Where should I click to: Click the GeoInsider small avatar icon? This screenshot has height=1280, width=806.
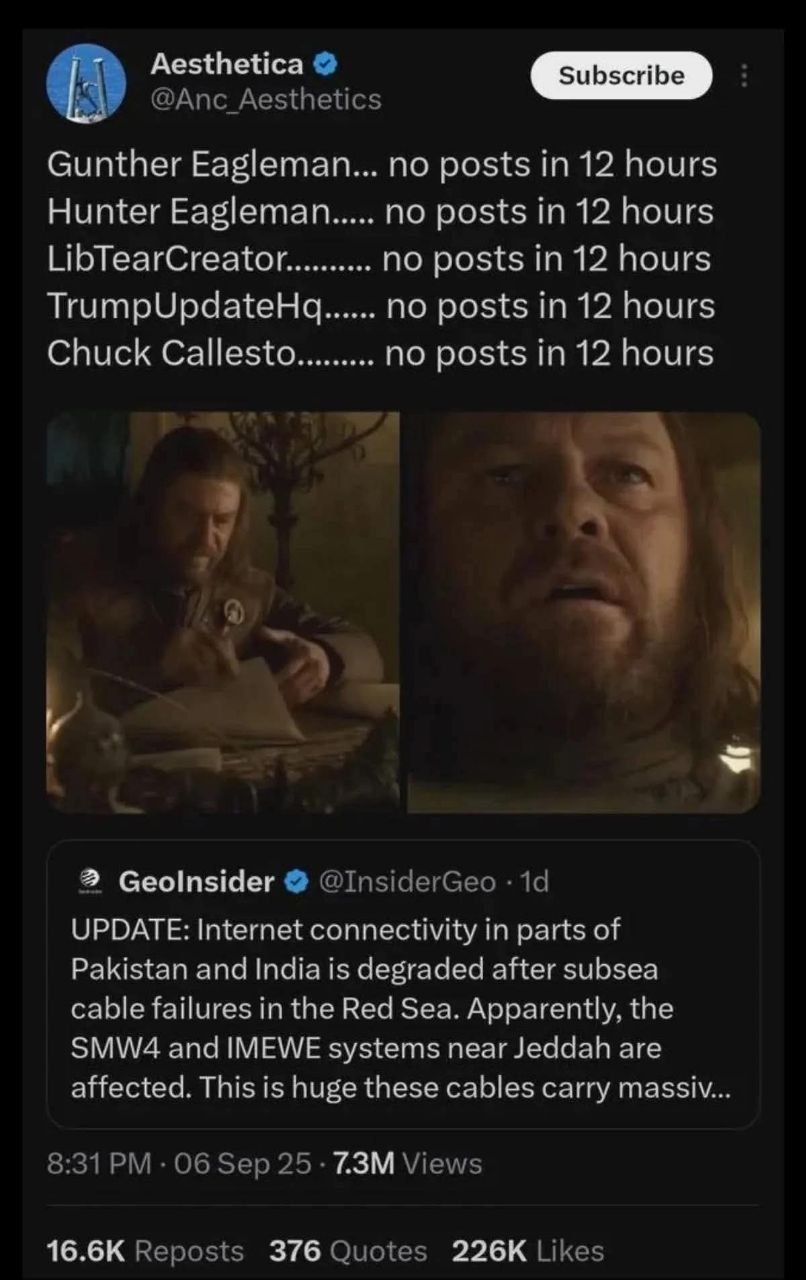click(x=90, y=881)
